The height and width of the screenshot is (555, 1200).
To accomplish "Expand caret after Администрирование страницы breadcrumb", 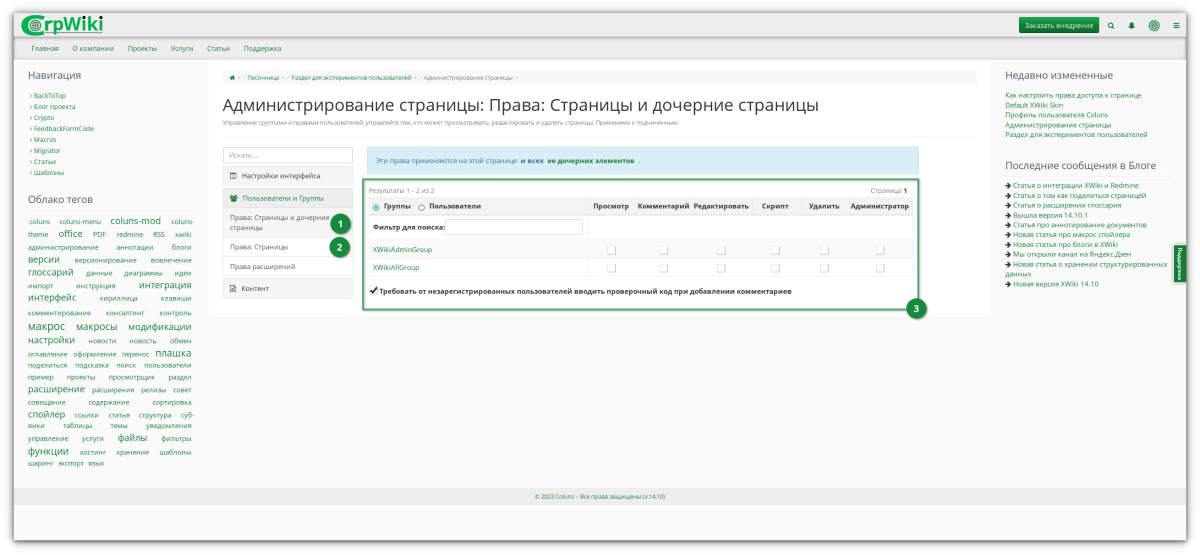I will (516, 77).
